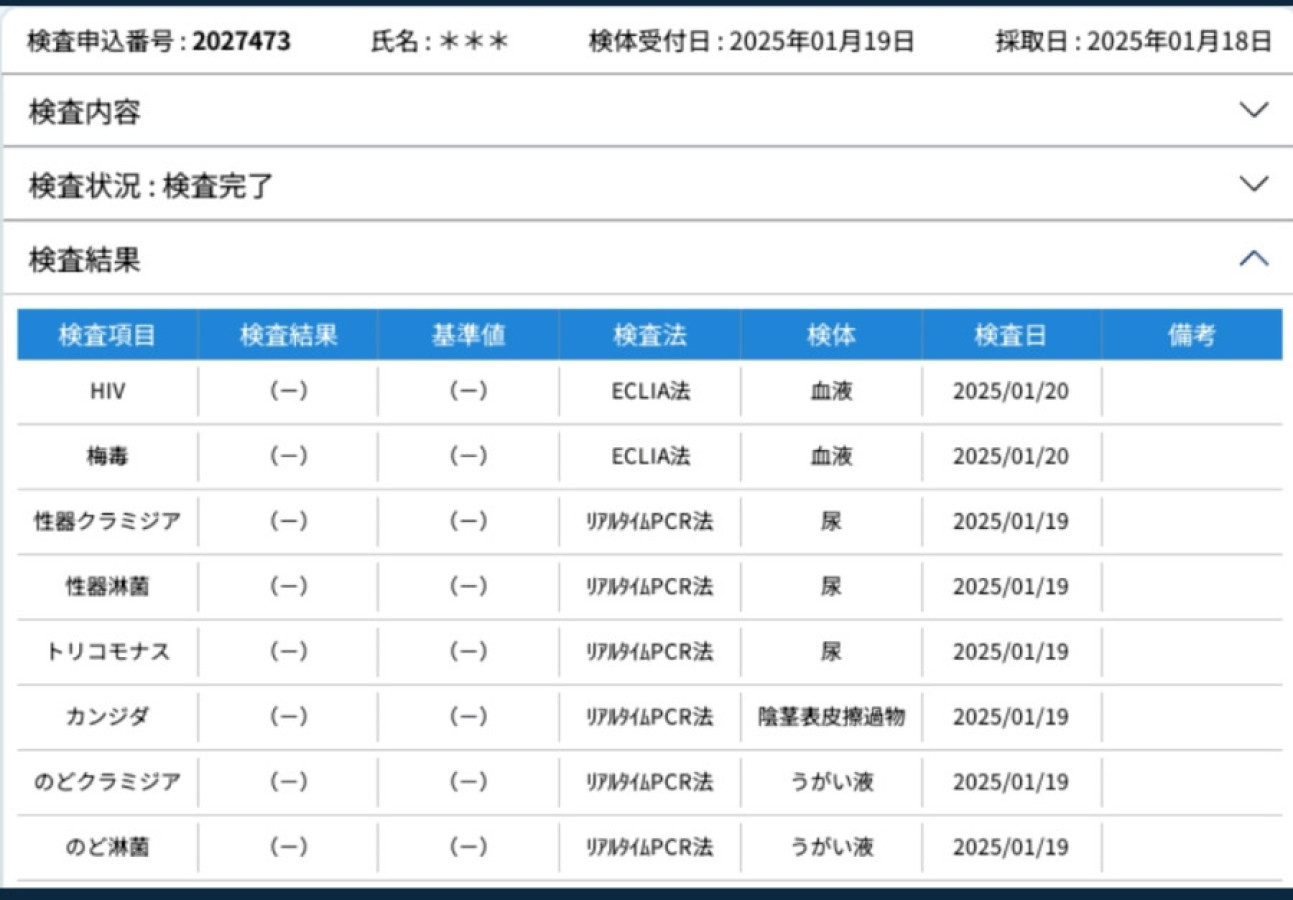The height and width of the screenshot is (900, 1293).
Task: Click 性器クラミジア row's date 2025/01/19
Action: coord(1011,521)
